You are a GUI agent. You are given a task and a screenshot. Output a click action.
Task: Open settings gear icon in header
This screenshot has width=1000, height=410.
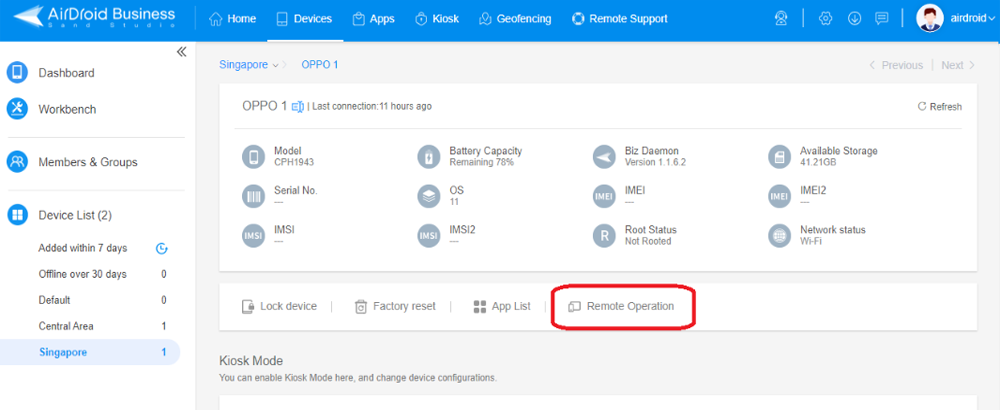pos(825,18)
